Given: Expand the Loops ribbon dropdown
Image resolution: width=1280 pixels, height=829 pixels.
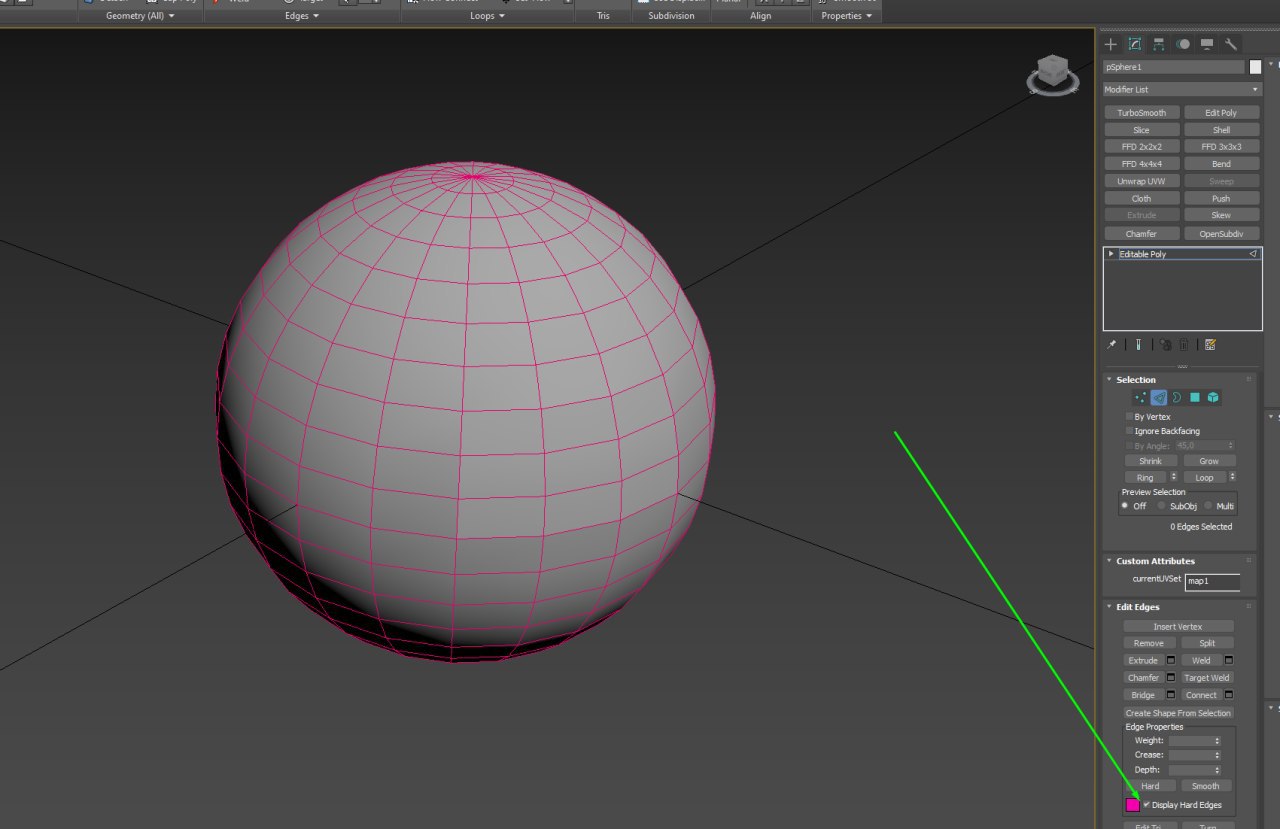Looking at the screenshot, I should (x=488, y=16).
